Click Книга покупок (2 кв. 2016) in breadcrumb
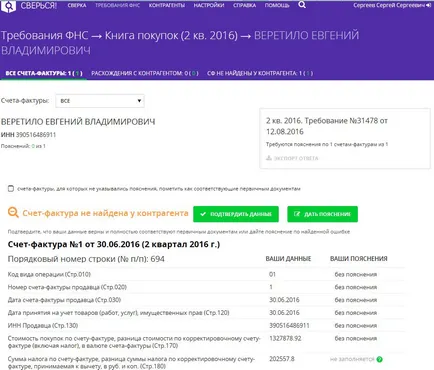The width and height of the screenshot is (434, 370). click(x=171, y=35)
